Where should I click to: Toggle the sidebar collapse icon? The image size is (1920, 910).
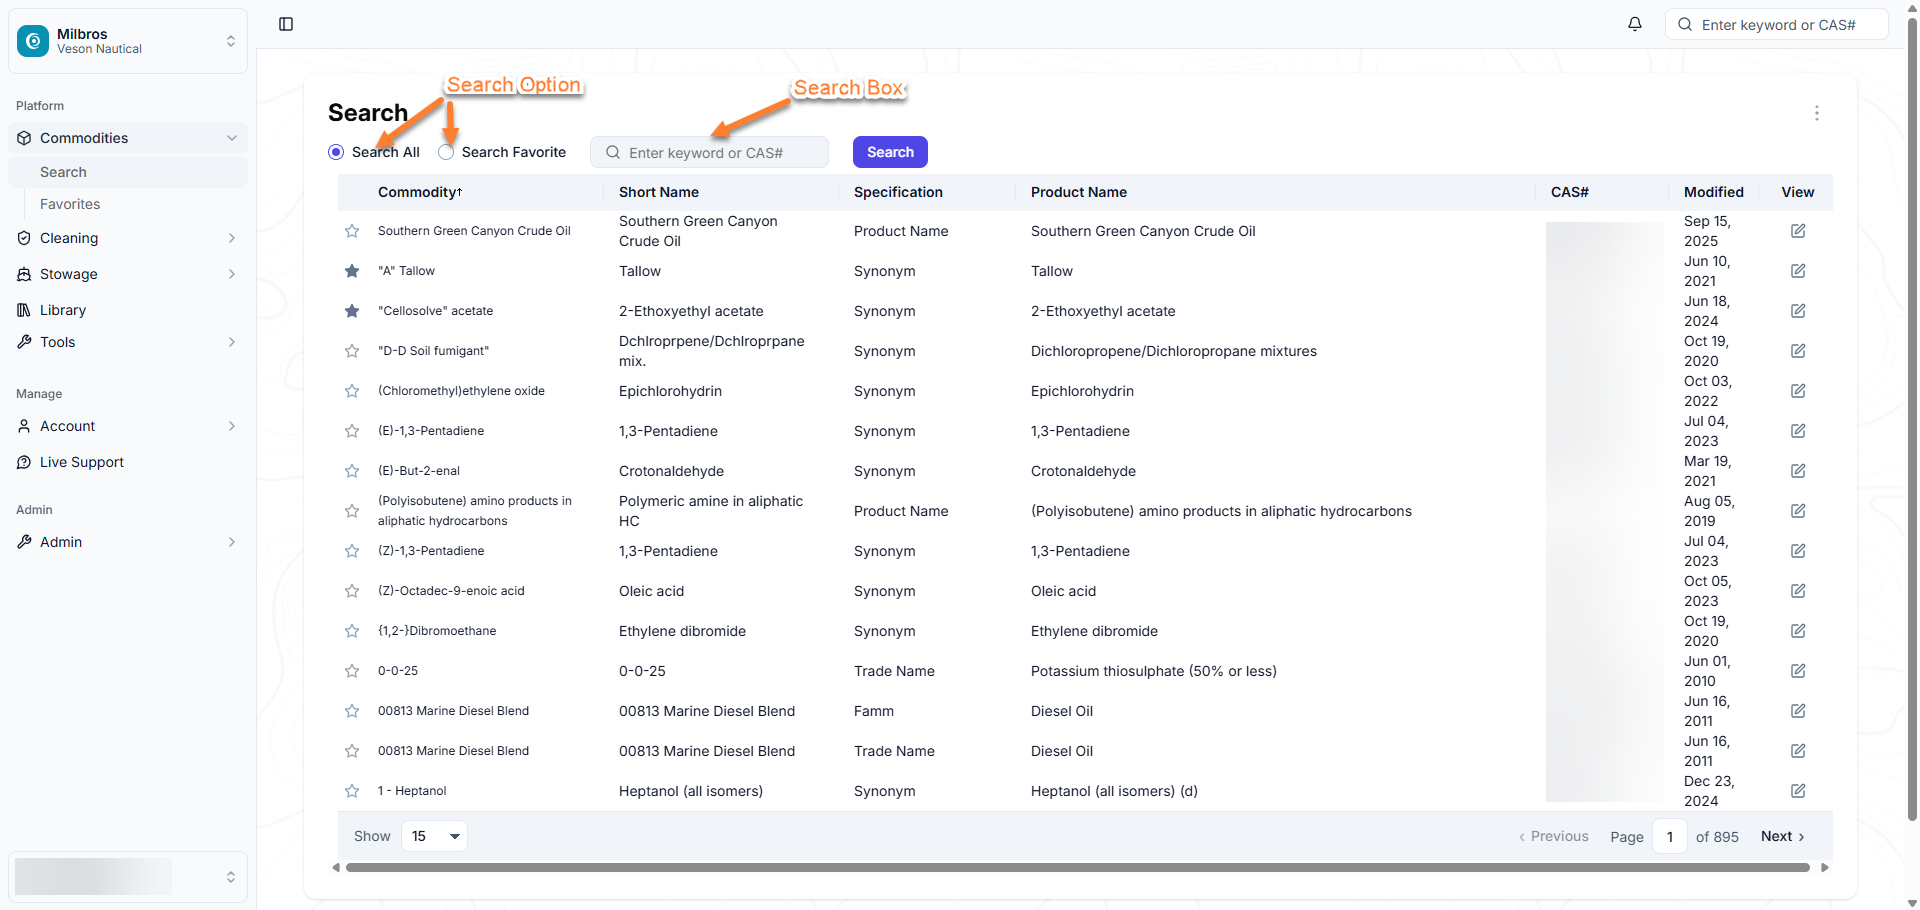click(x=286, y=24)
